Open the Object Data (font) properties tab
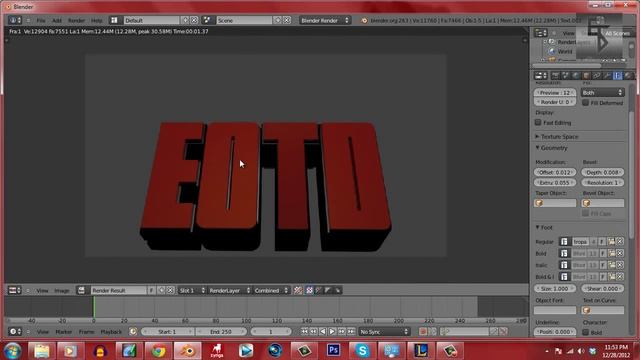 (618, 76)
